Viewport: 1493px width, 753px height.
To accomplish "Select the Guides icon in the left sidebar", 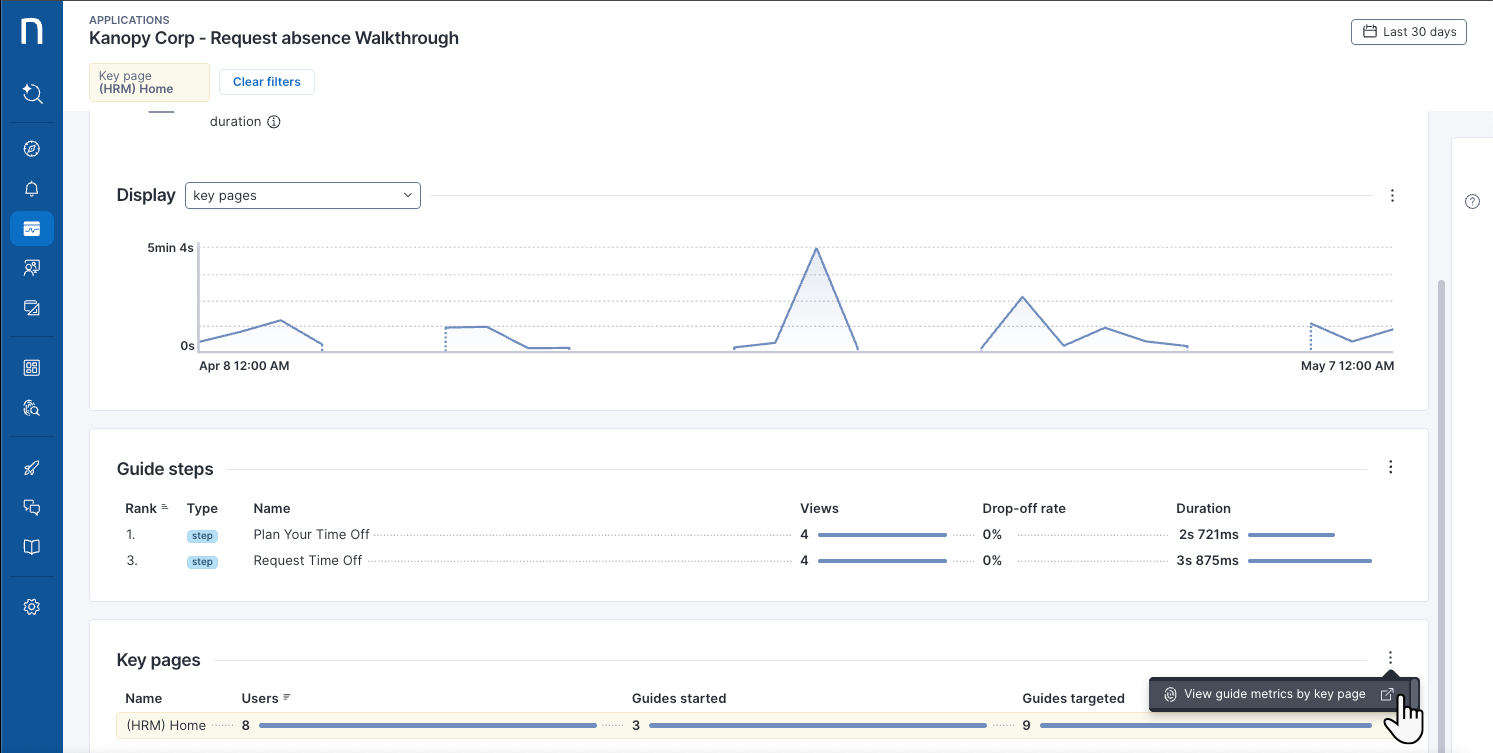I will [x=32, y=267].
